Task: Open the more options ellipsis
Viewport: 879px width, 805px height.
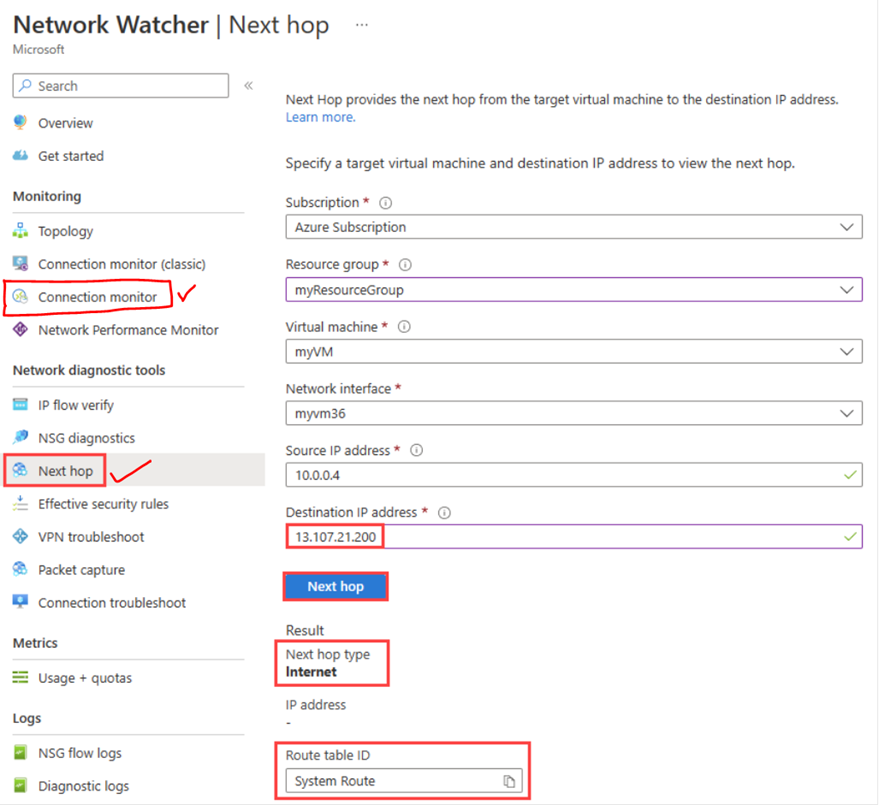Action: [x=362, y=25]
